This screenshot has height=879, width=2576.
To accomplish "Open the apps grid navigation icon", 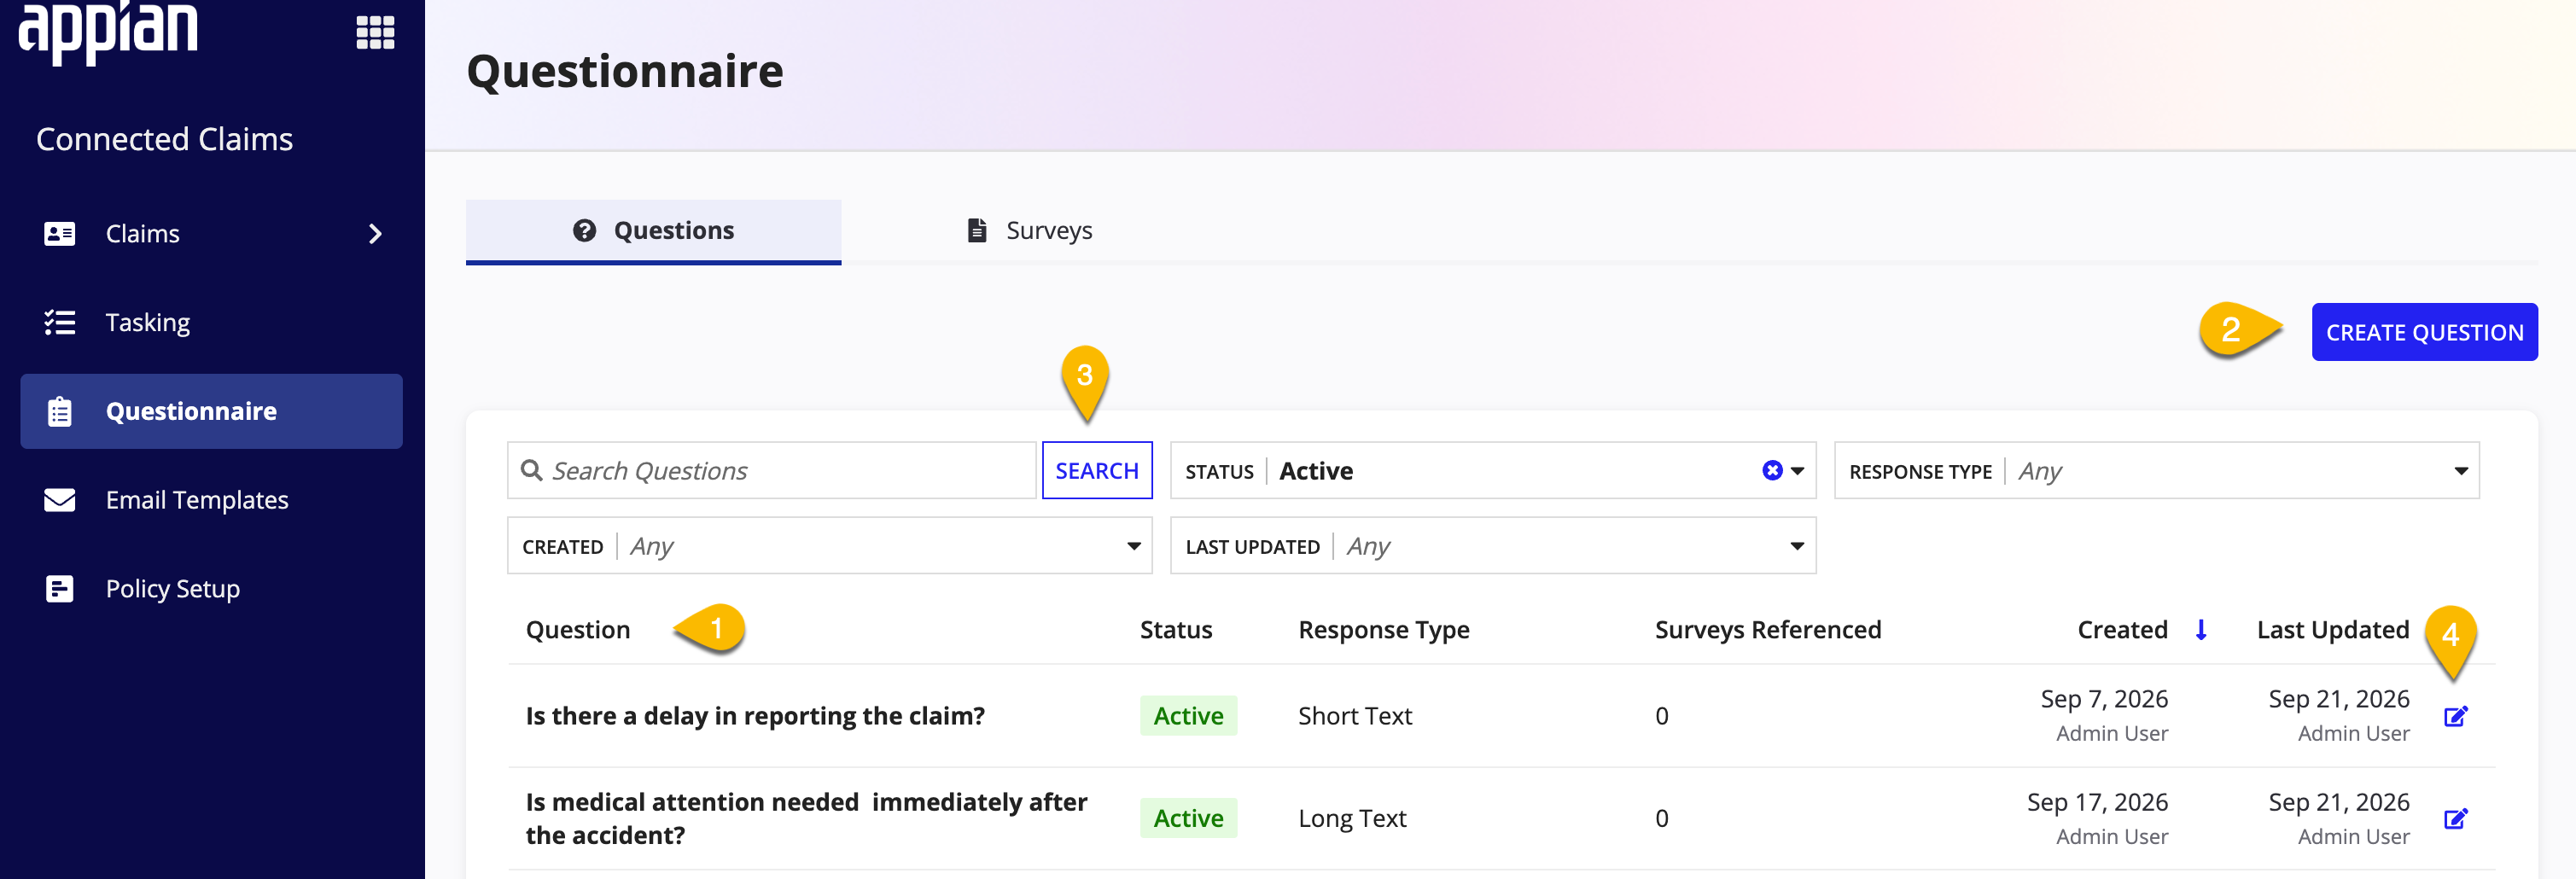I will pyautogui.click(x=375, y=32).
